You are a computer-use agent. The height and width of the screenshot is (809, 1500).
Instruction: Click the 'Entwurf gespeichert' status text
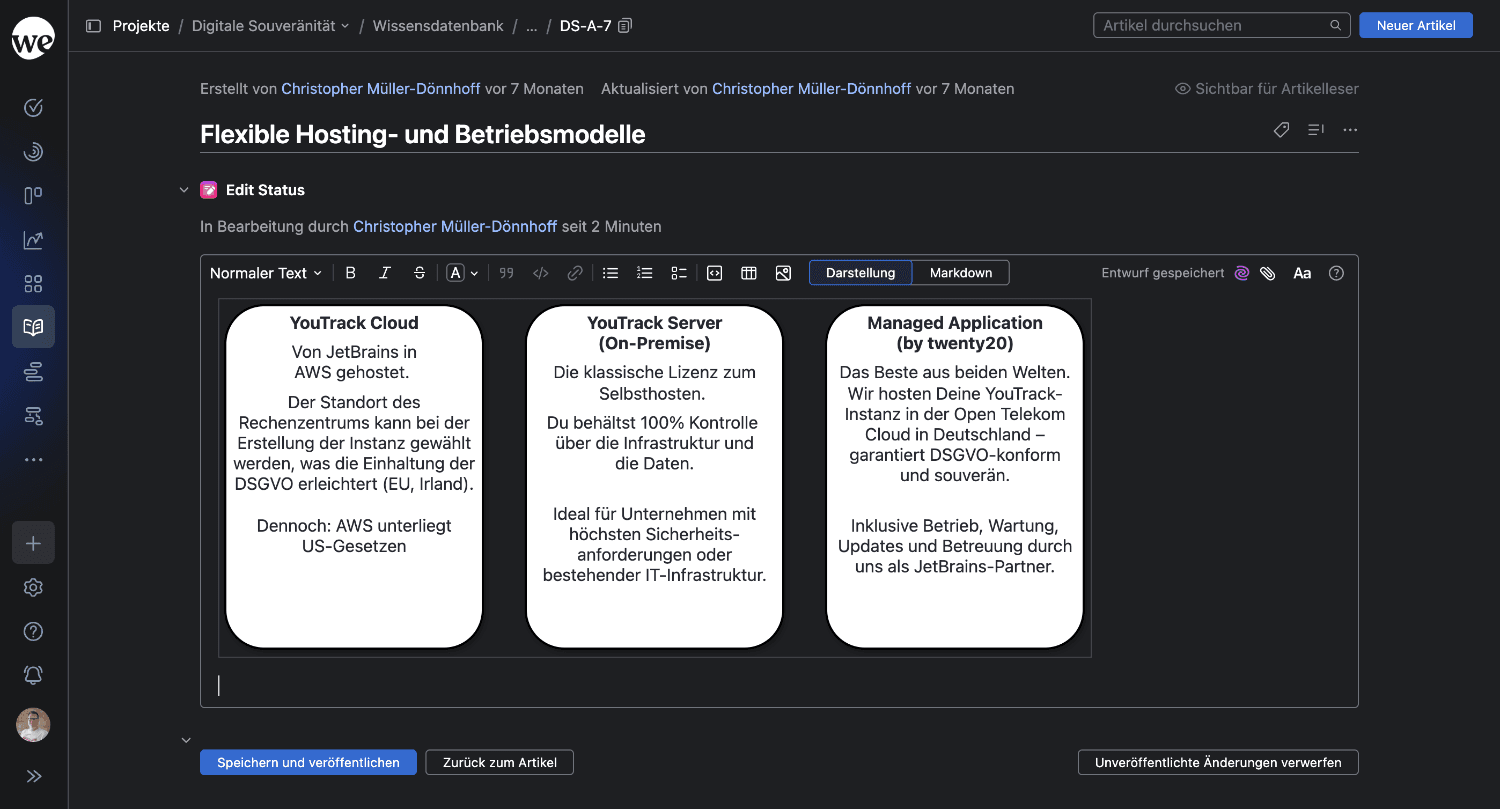click(1163, 273)
